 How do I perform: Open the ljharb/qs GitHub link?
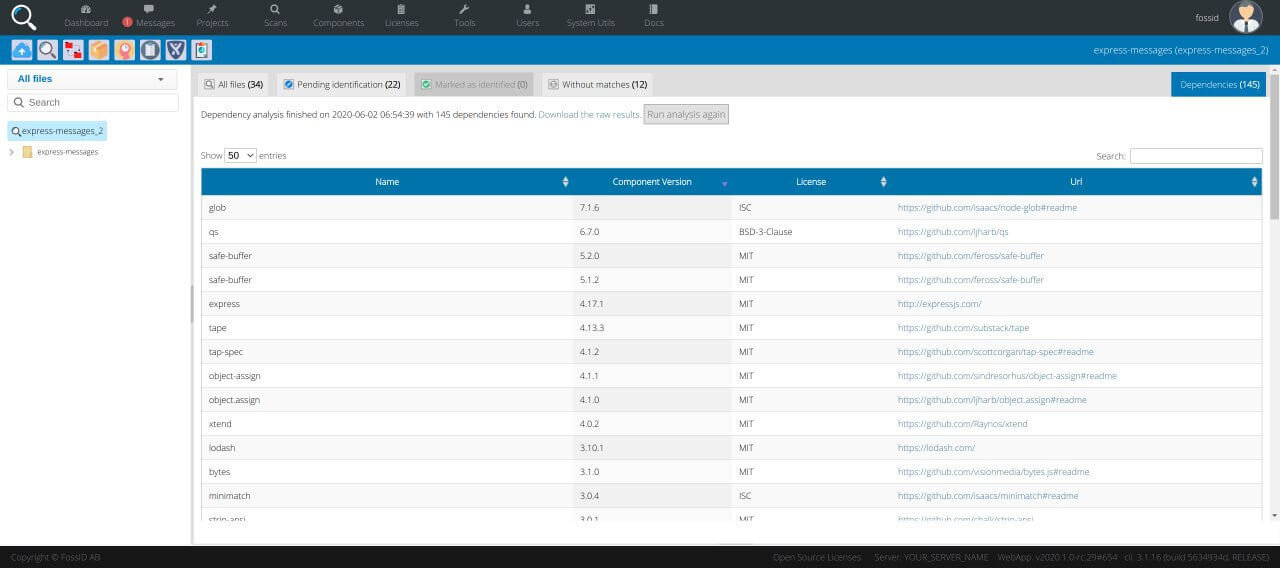(953, 232)
